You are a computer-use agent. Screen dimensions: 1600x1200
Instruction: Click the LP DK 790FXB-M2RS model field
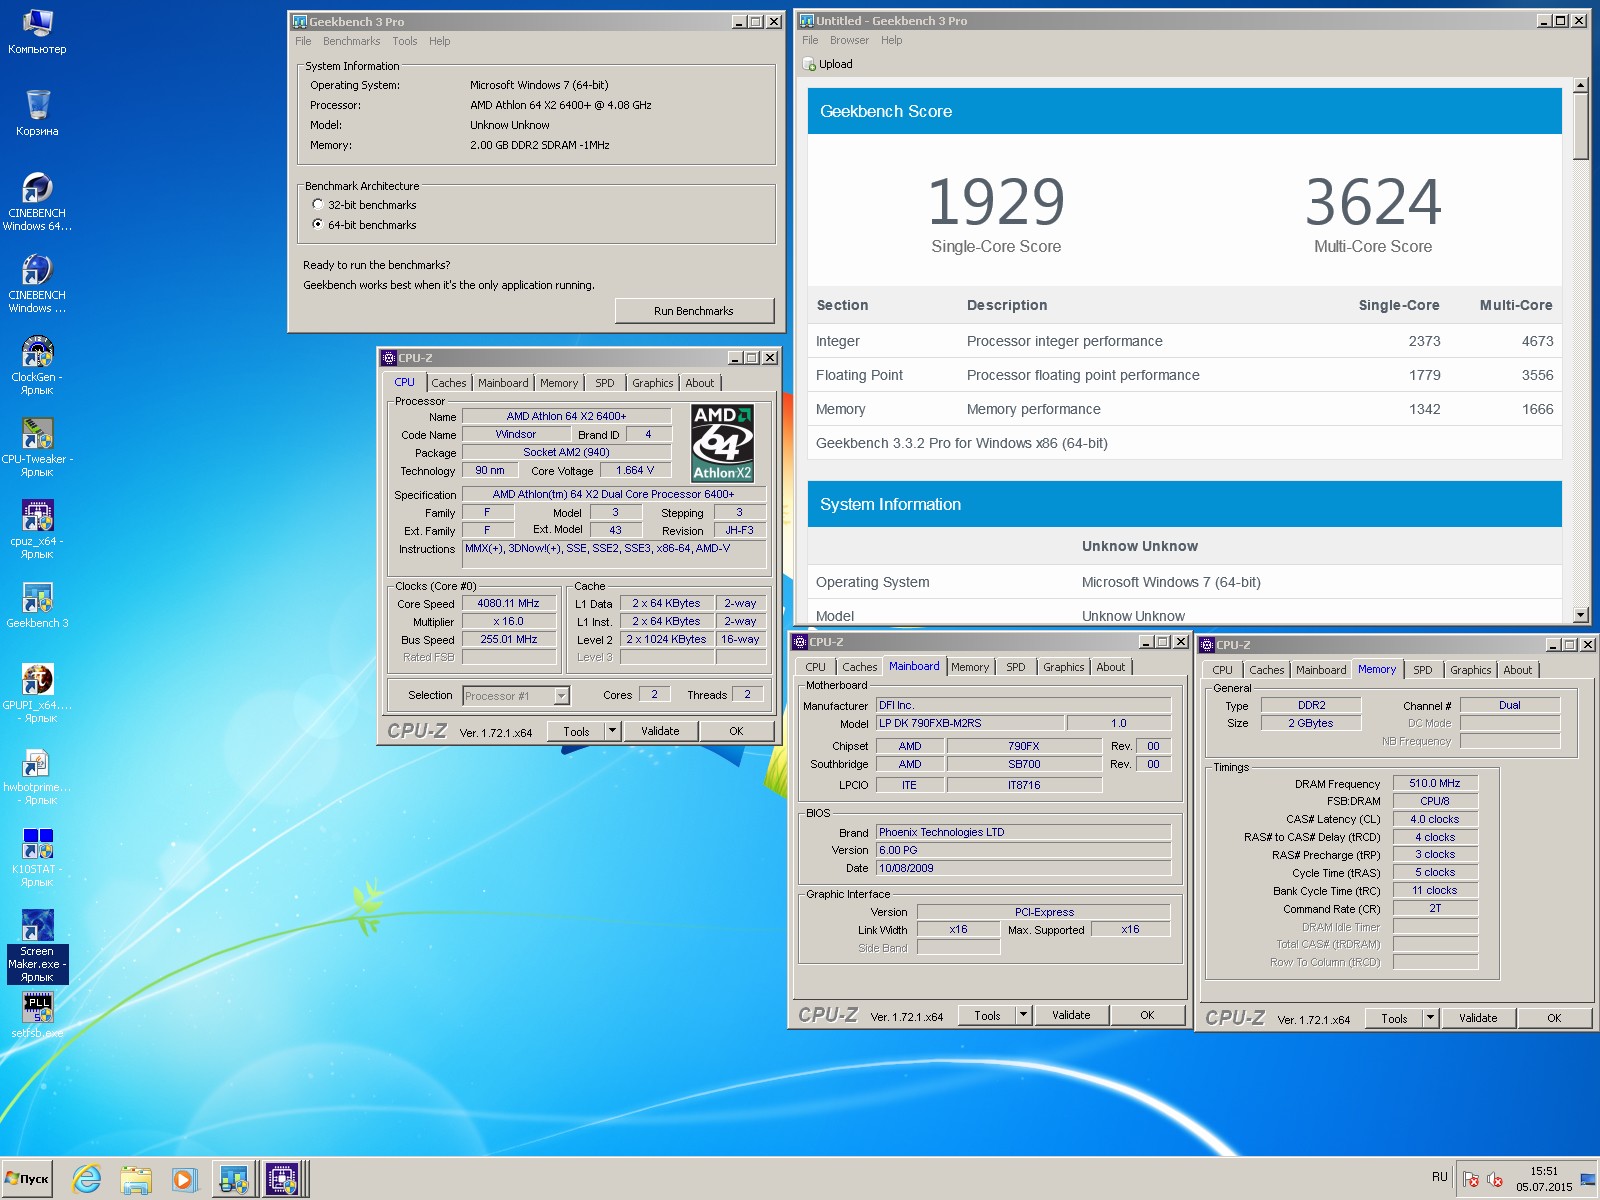click(969, 723)
